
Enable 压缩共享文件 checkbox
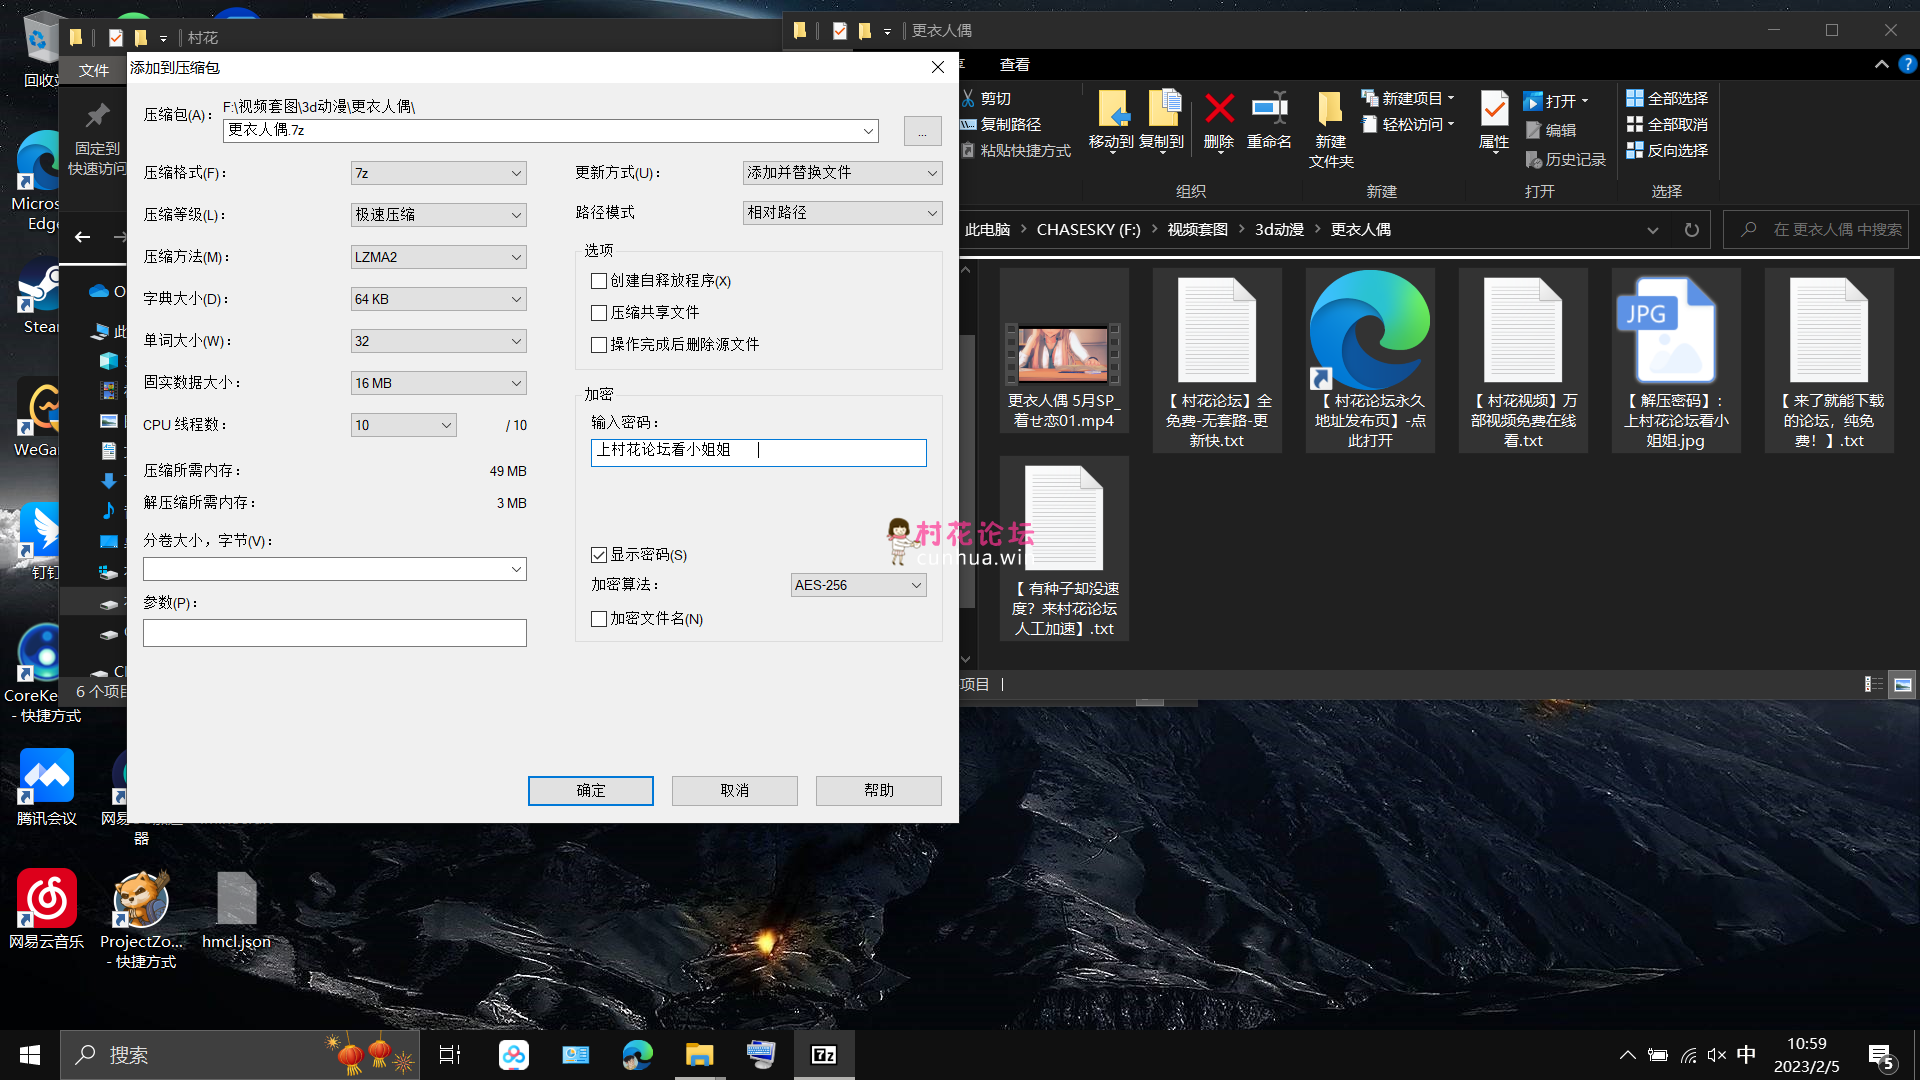pyautogui.click(x=599, y=313)
